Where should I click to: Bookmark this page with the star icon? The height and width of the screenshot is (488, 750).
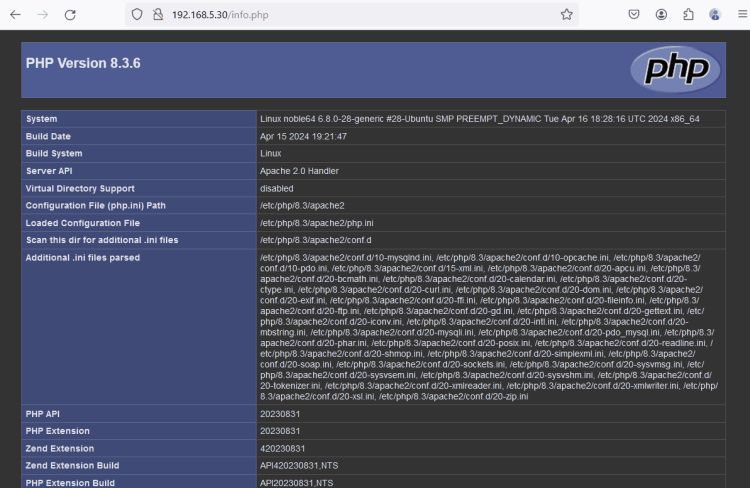point(567,15)
